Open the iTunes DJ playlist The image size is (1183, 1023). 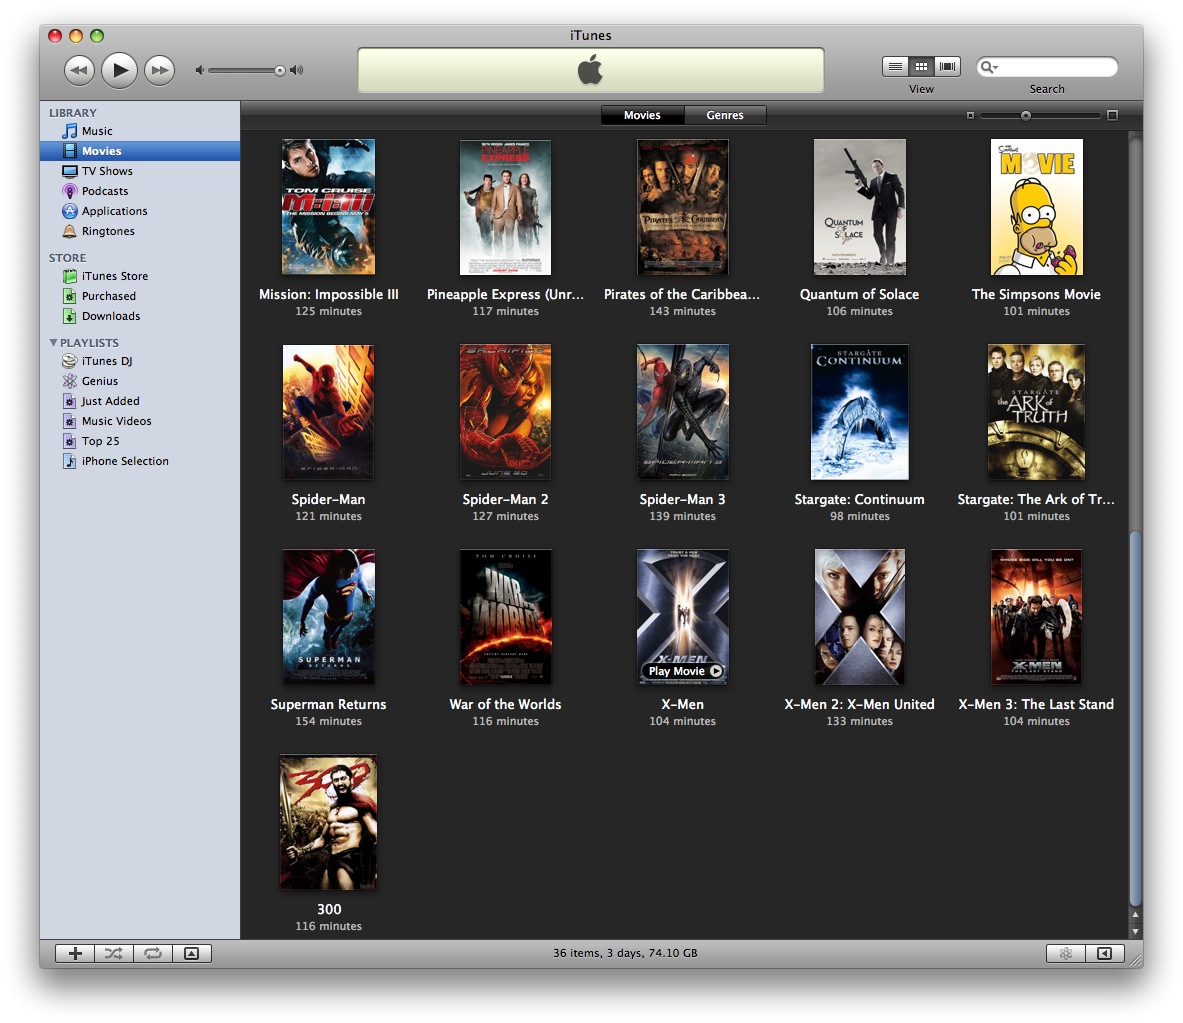(140, 361)
